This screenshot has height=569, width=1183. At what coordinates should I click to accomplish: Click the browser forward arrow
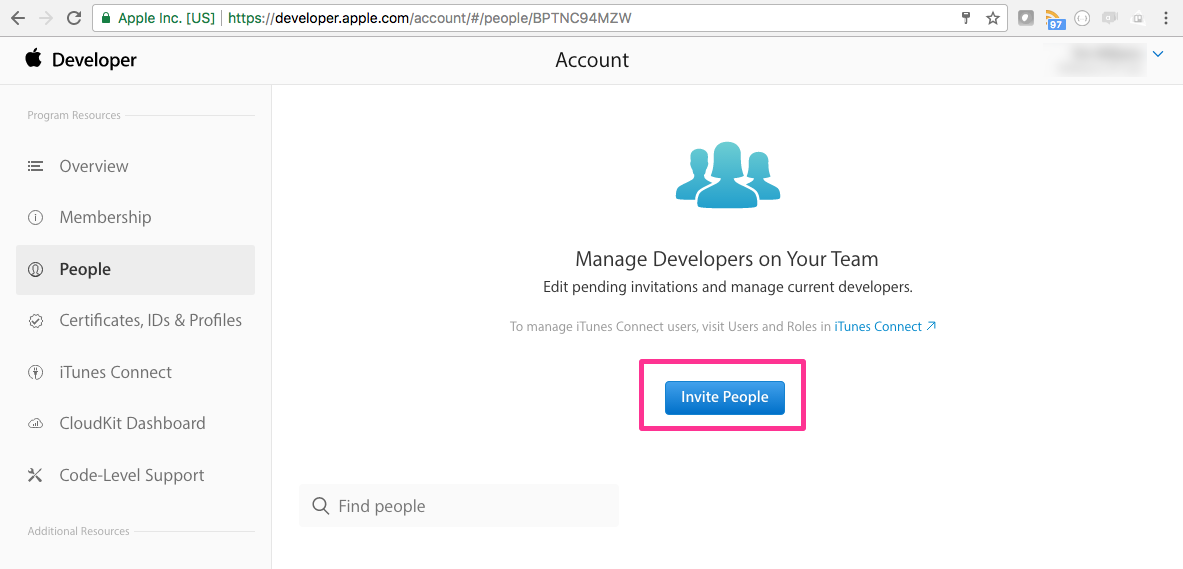45,18
